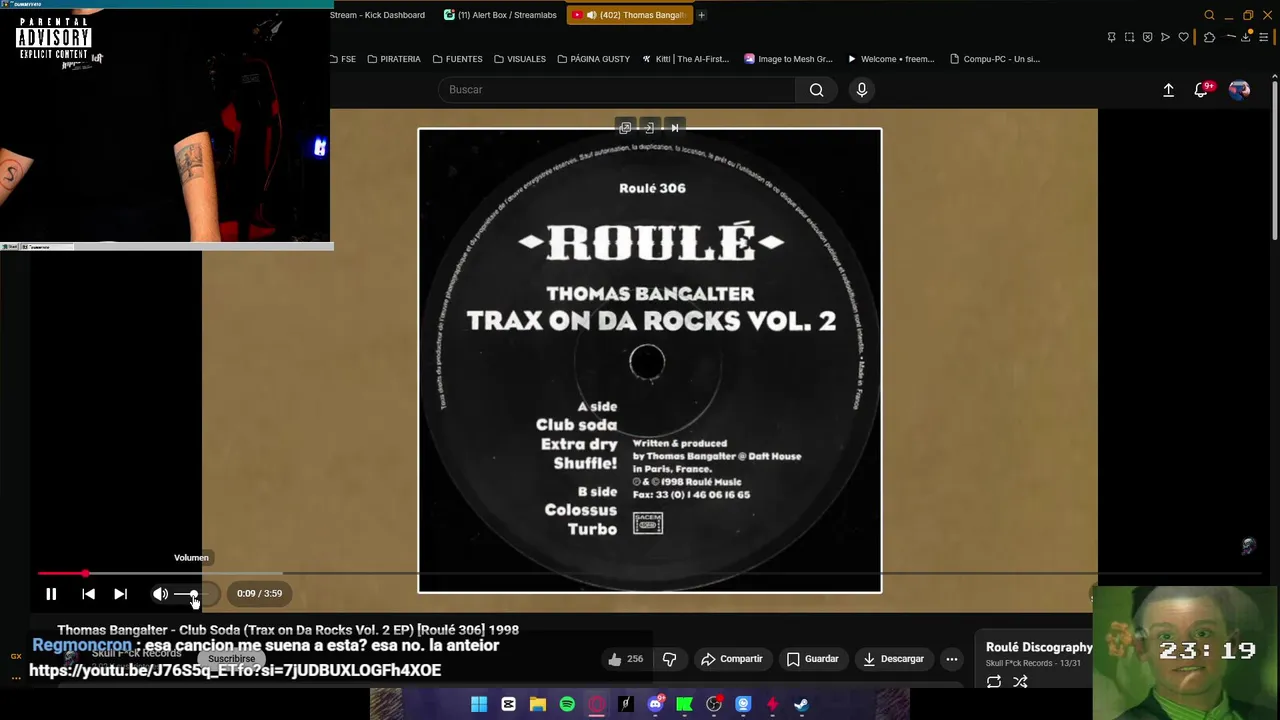The width and height of the screenshot is (1280, 720).
Task: Mute audio using the speaker icon
Action: click(160, 594)
